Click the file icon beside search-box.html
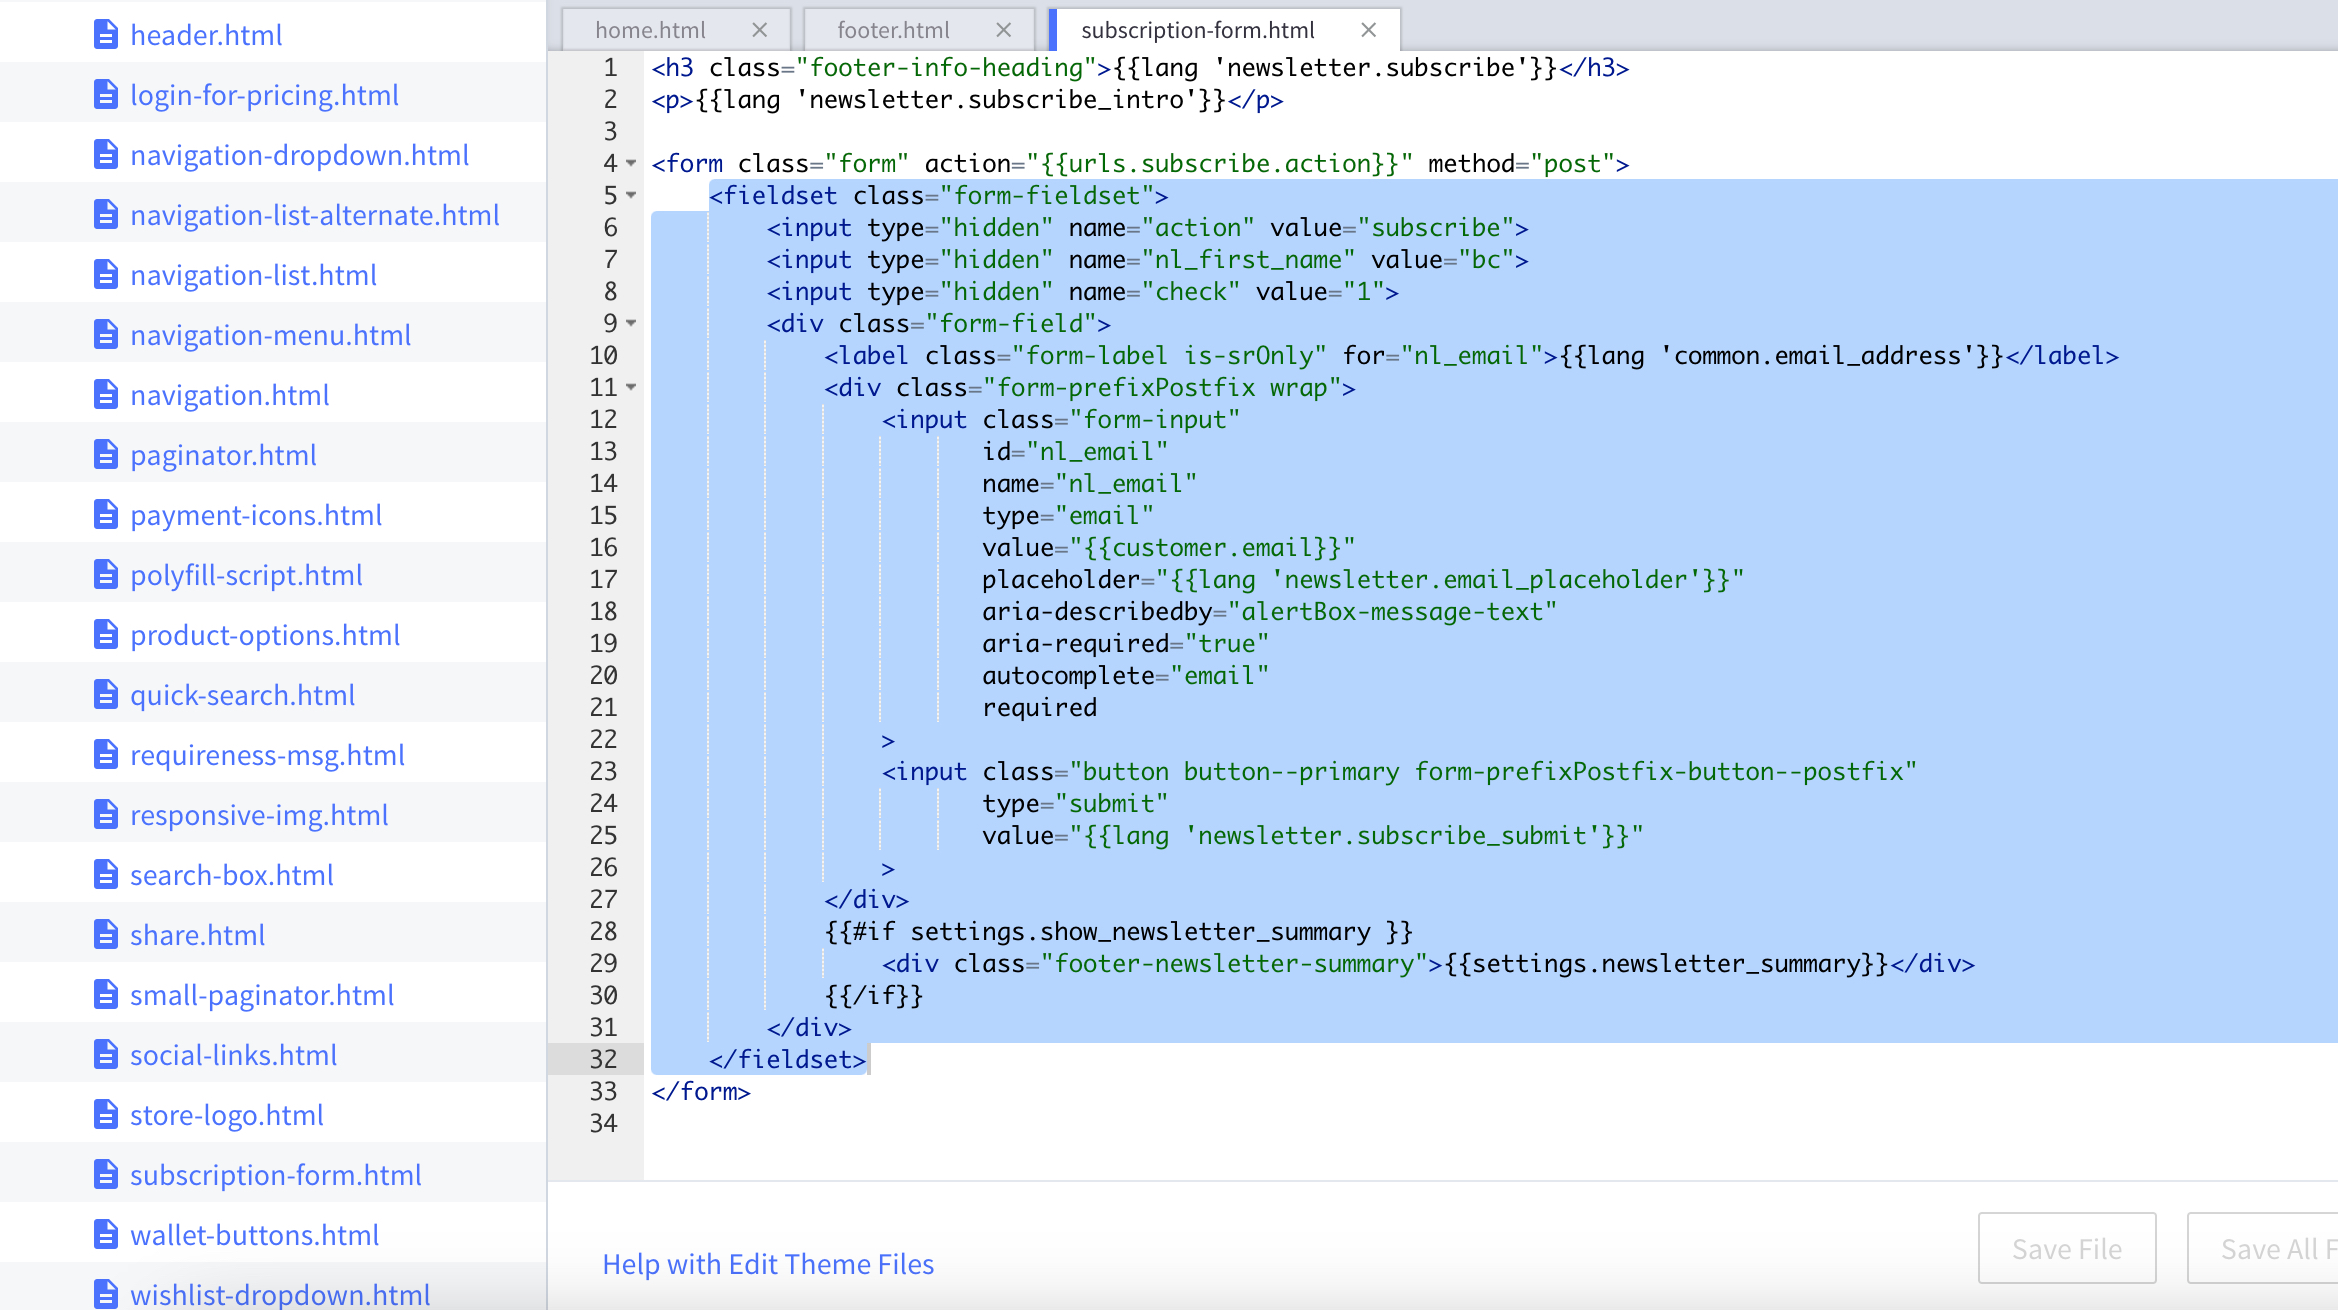The height and width of the screenshot is (1310, 2338). (x=106, y=875)
